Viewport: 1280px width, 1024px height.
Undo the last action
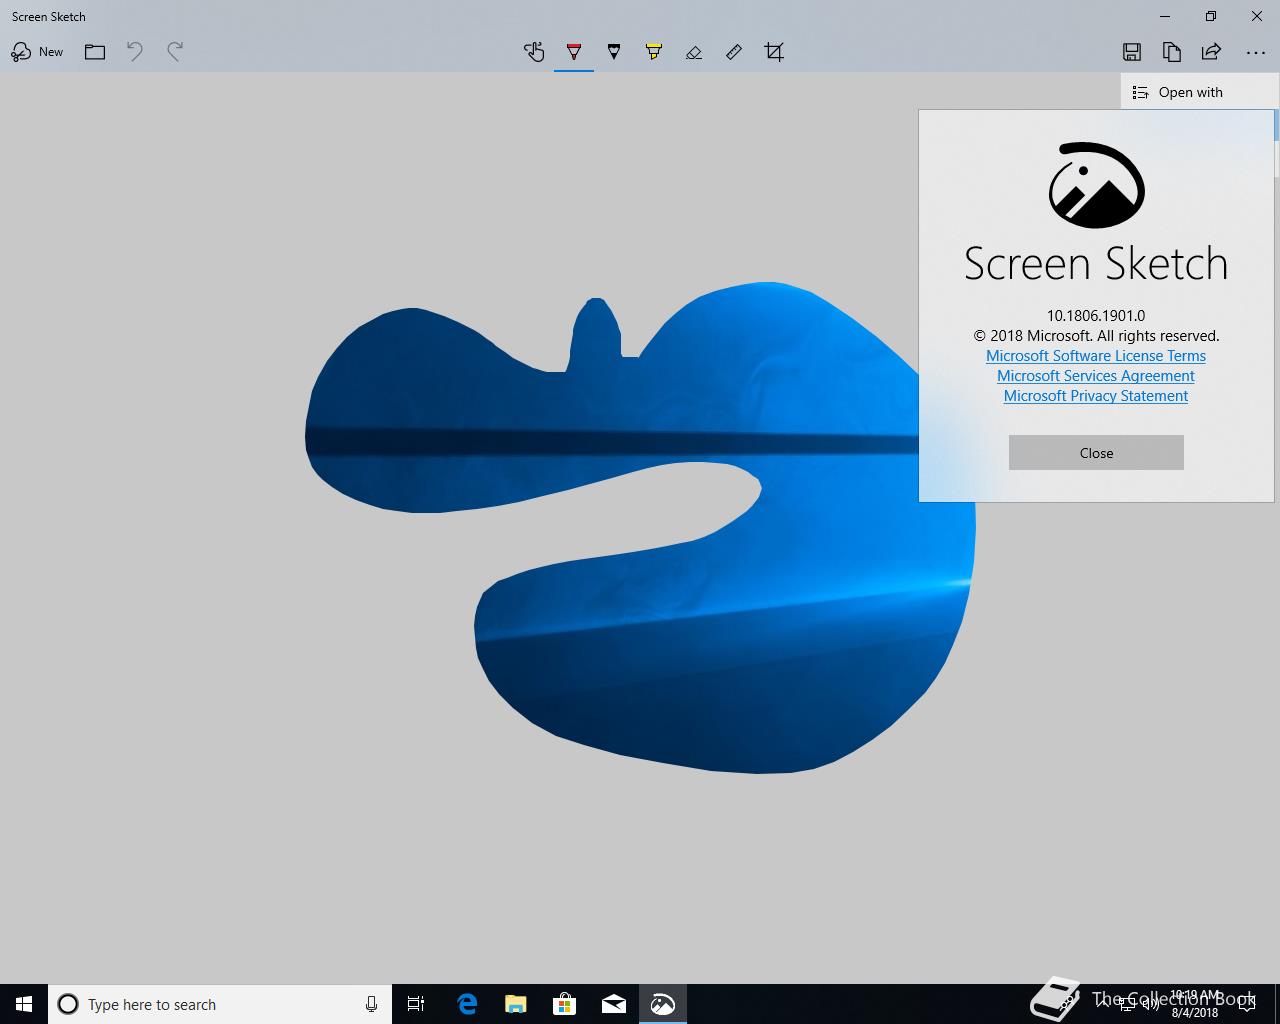pyautogui.click(x=135, y=52)
